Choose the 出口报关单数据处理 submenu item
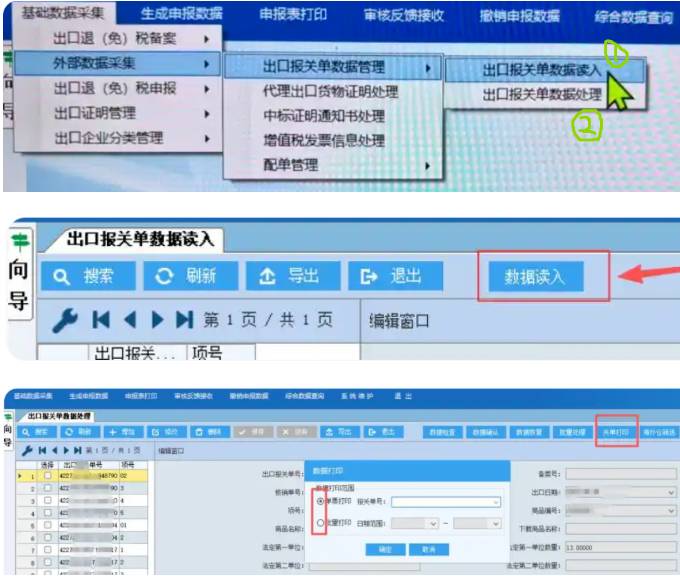This screenshot has height=576, width=680. click(544, 95)
